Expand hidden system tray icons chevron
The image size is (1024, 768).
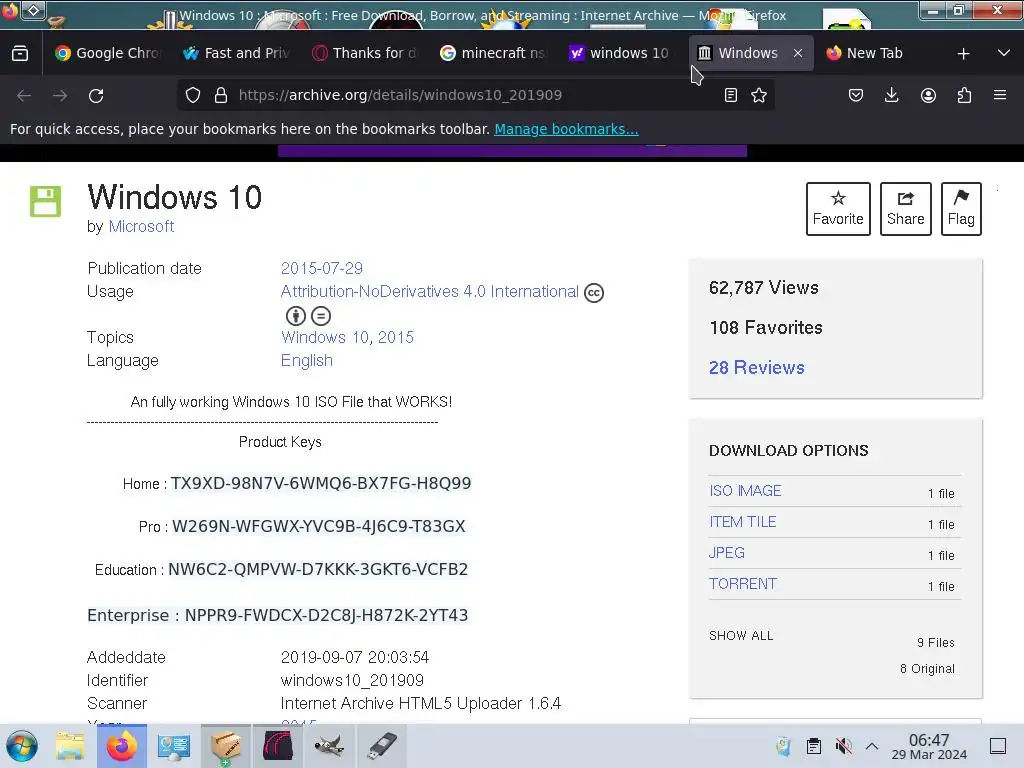click(x=872, y=746)
